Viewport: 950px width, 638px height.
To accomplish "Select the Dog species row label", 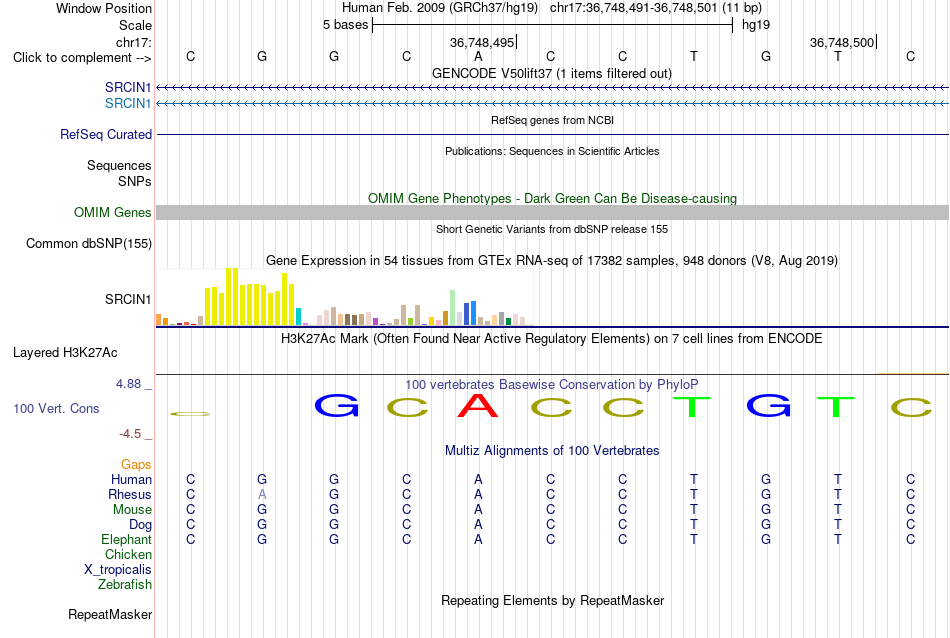I will click(x=141, y=525).
